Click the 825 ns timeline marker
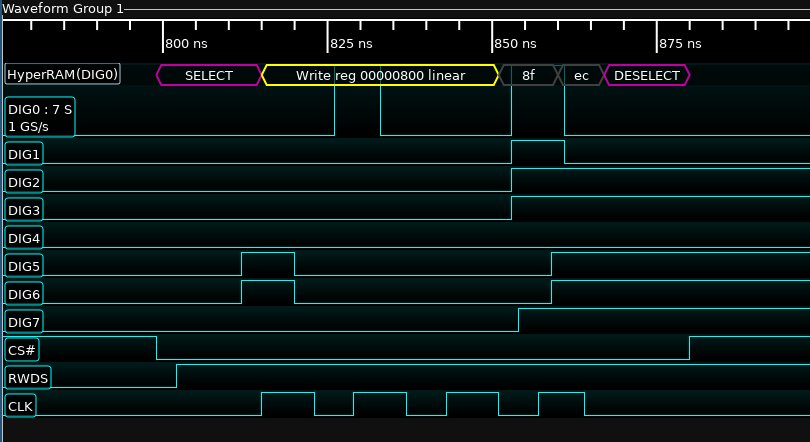The width and height of the screenshot is (810, 442). tap(351, 44)
